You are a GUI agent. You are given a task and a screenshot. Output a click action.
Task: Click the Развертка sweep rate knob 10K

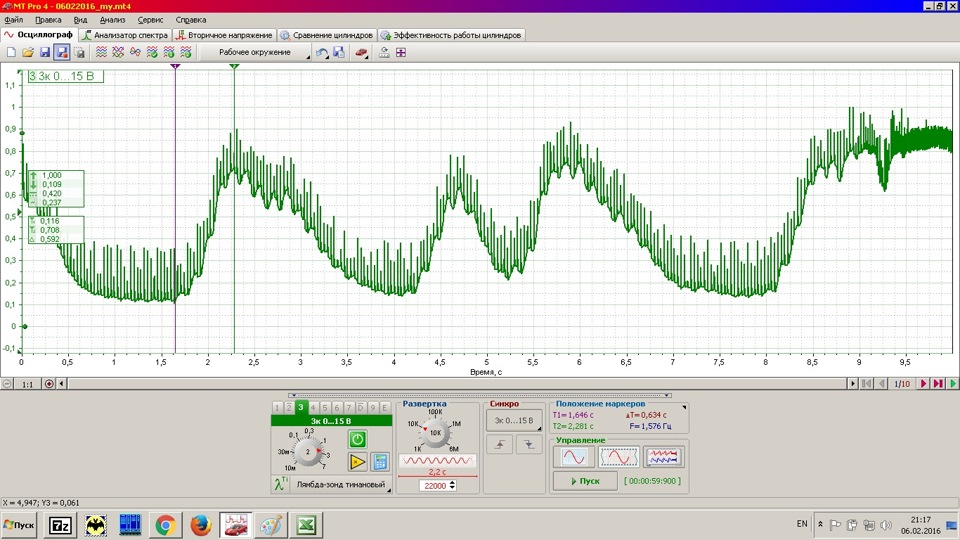tap(435, 433)
